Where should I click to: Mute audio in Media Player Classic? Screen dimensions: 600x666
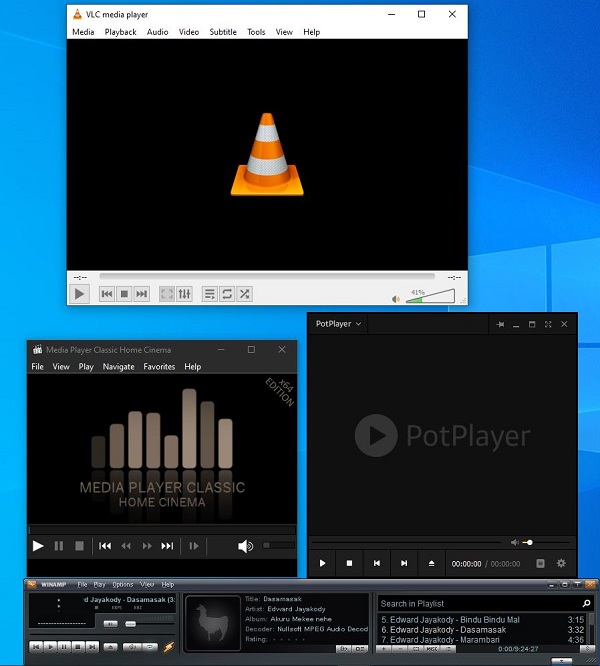tap(245, 546)
